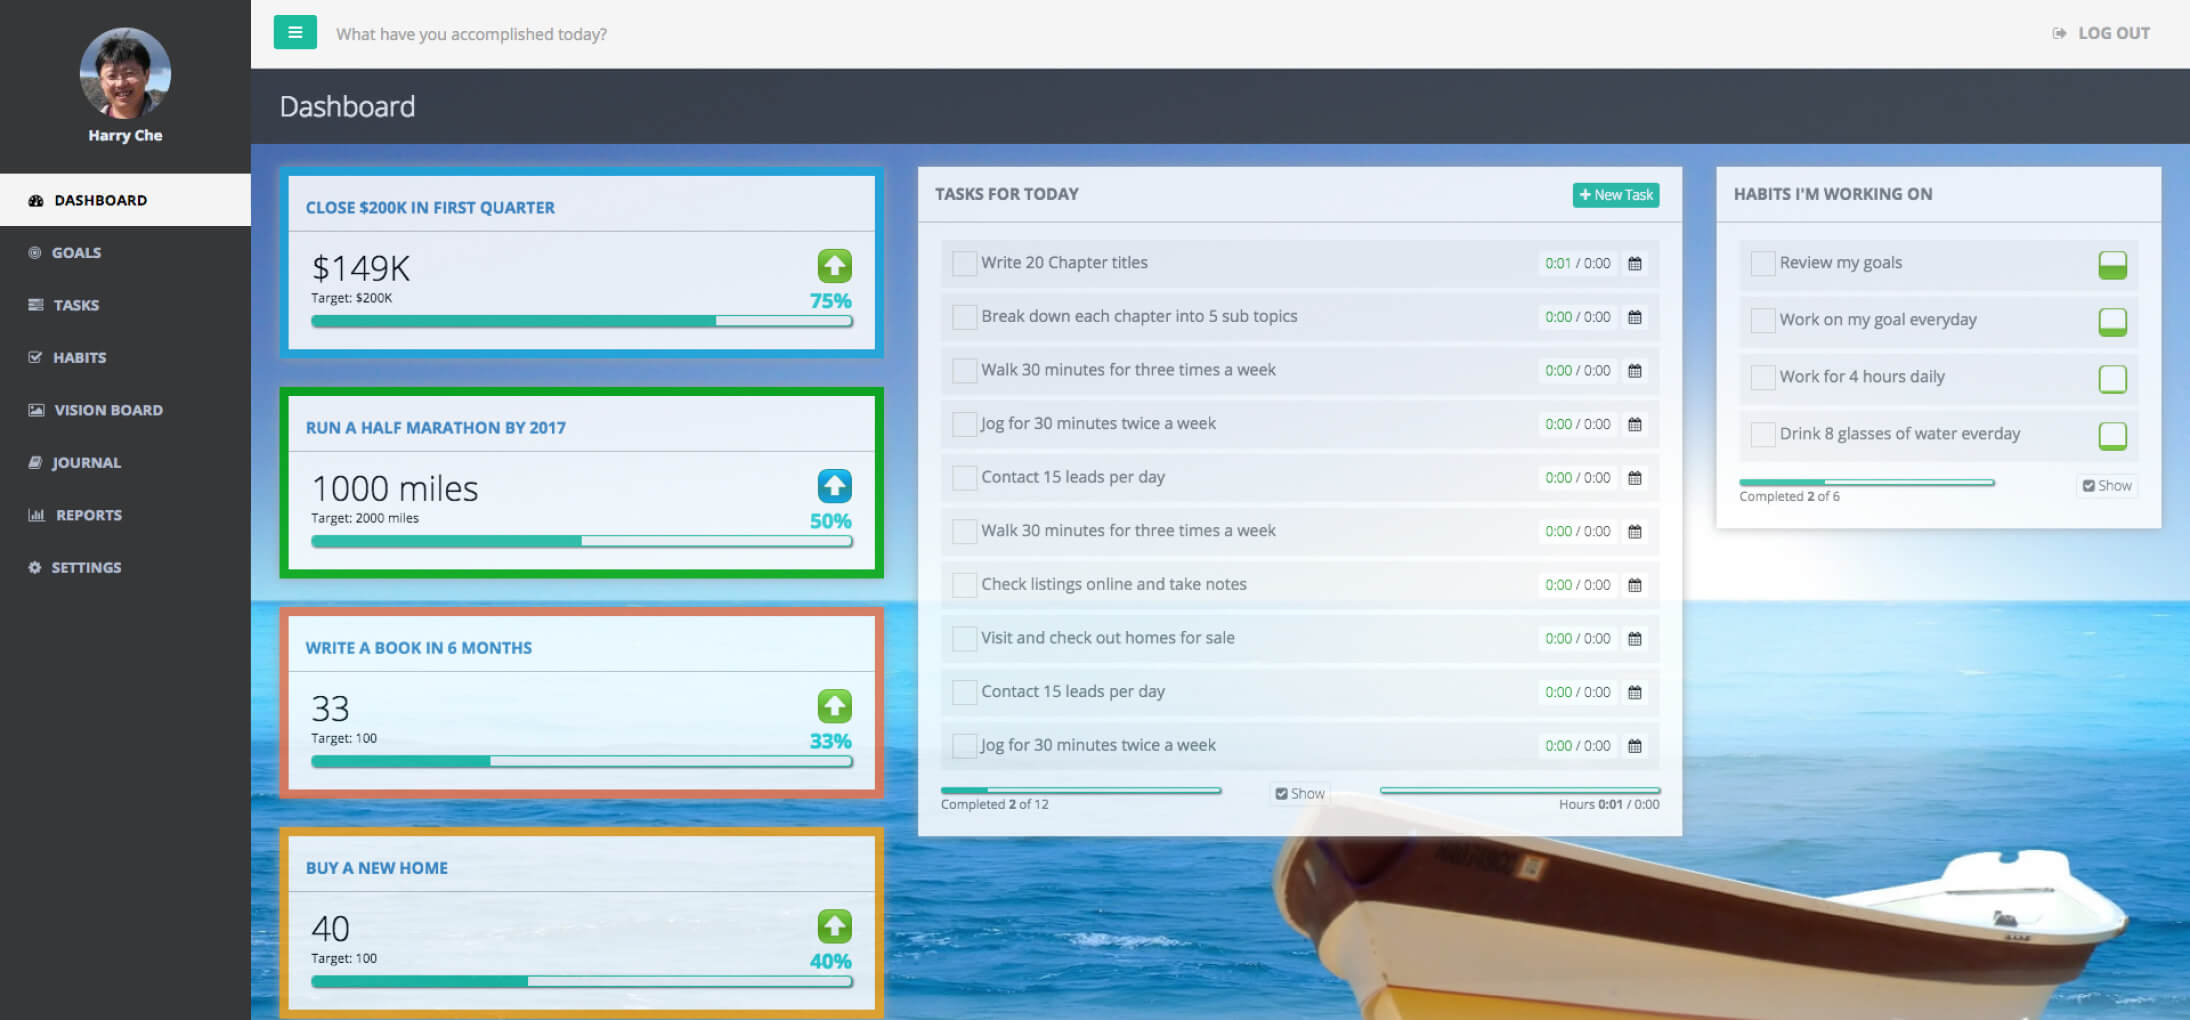Click the Log Out exit icon

tap(2059, 33)
